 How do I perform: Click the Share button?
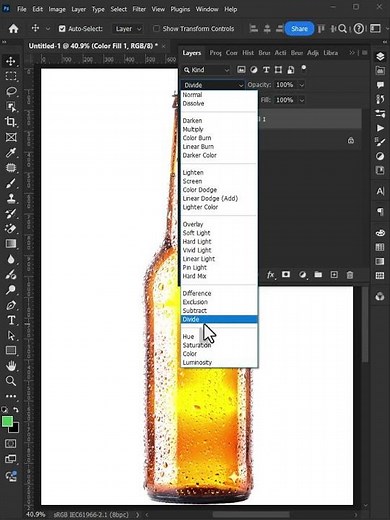[299, 29]
